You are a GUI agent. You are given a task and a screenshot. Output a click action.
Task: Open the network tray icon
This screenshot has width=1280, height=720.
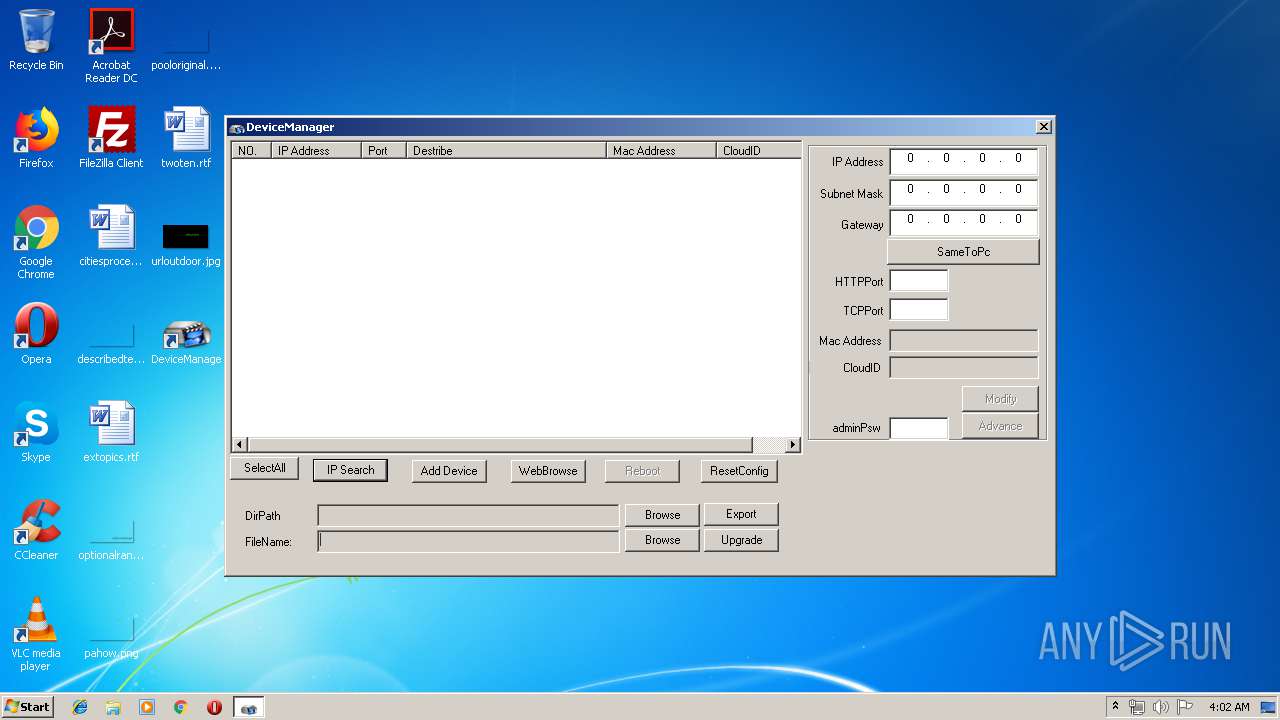click(x=1137, y=707)
